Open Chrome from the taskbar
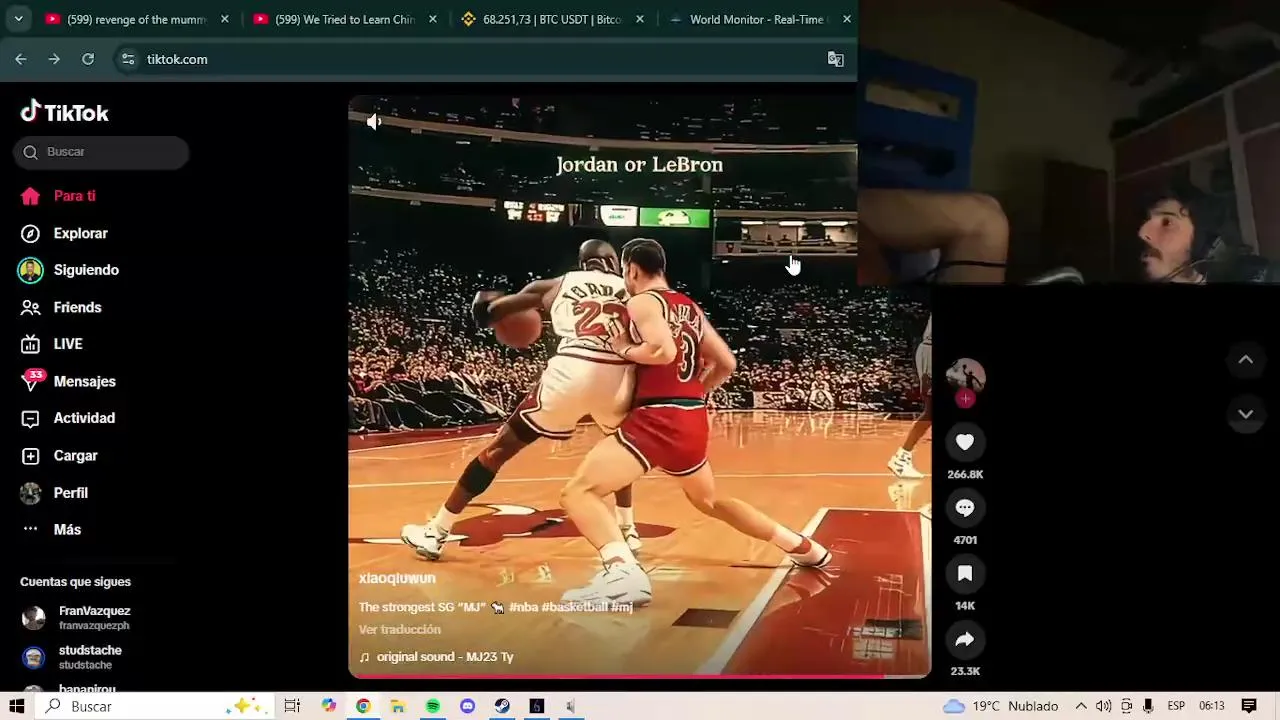Screen dimensions: 1280x720 pyautogui.click(x=363, y=706)
